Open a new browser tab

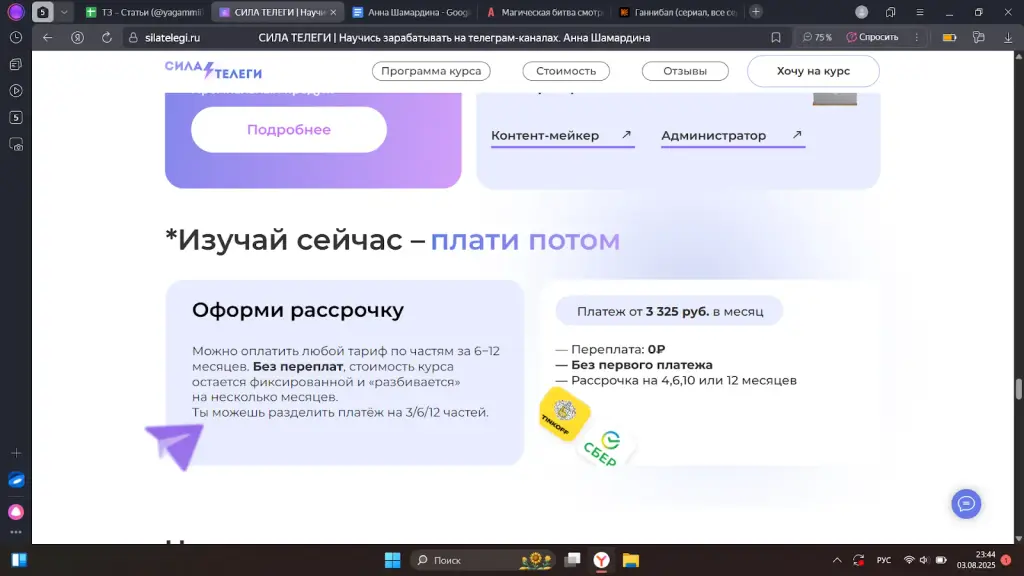click(756, 12)
